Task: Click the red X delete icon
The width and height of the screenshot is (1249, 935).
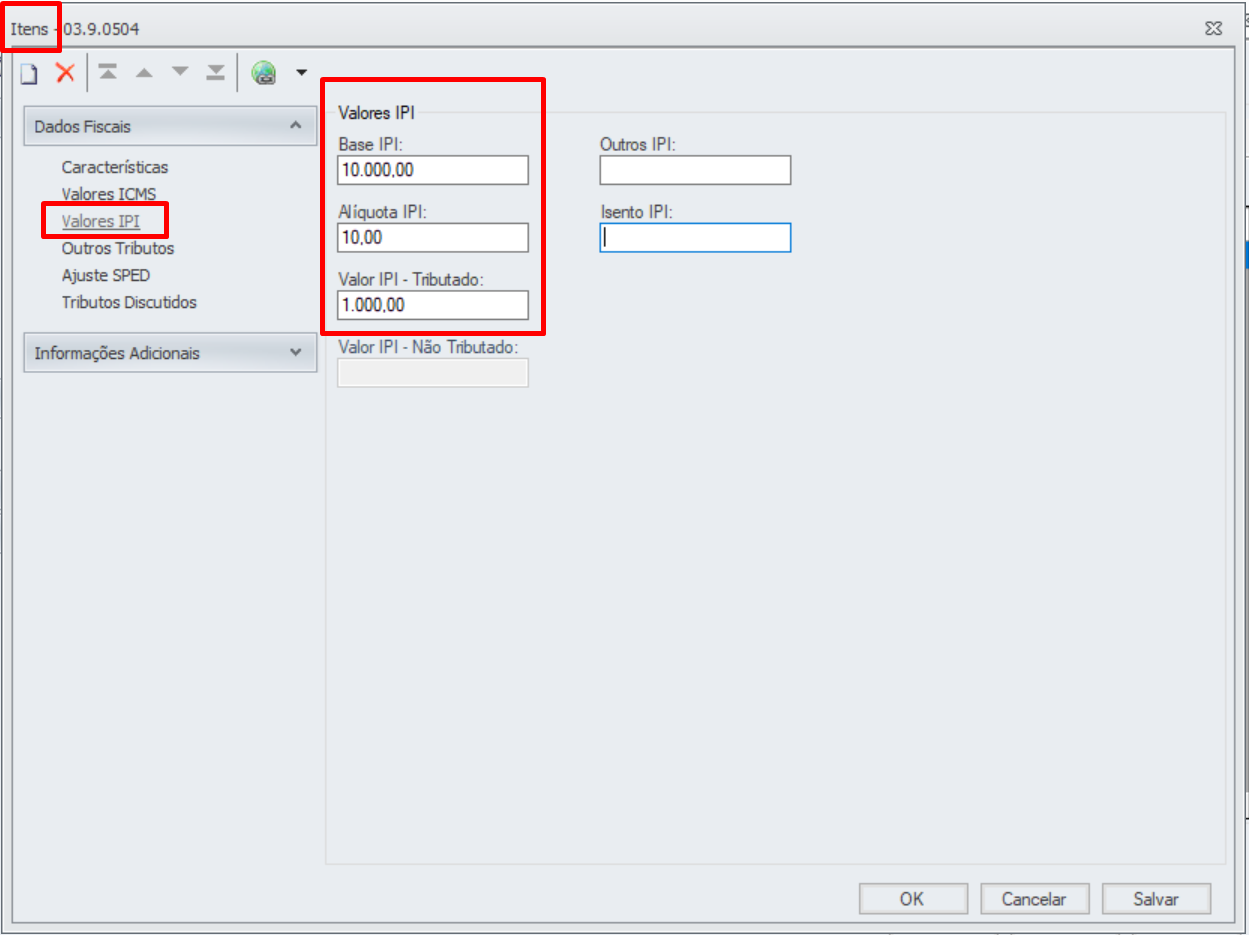Action: (x=65, y=72)
